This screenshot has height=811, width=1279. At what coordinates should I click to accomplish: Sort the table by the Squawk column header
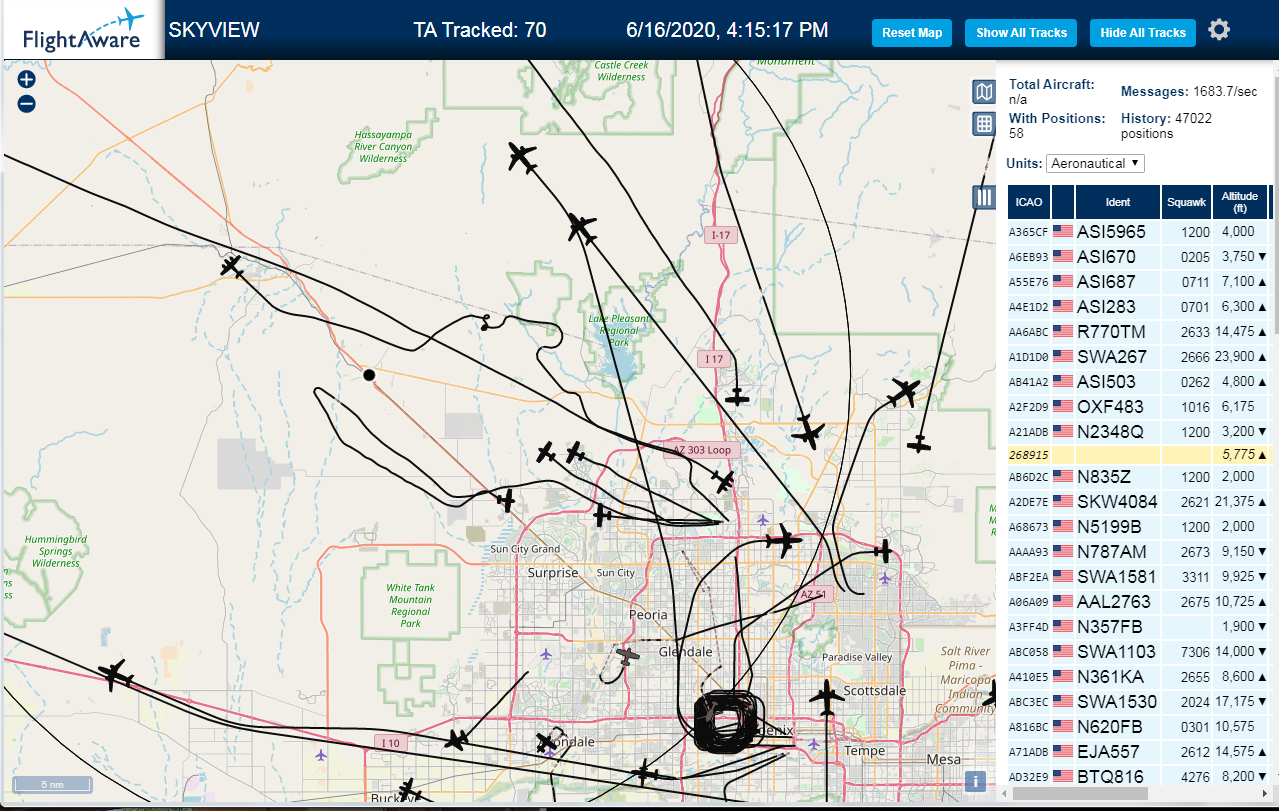pyautogui.click(x=1186, y=202)
